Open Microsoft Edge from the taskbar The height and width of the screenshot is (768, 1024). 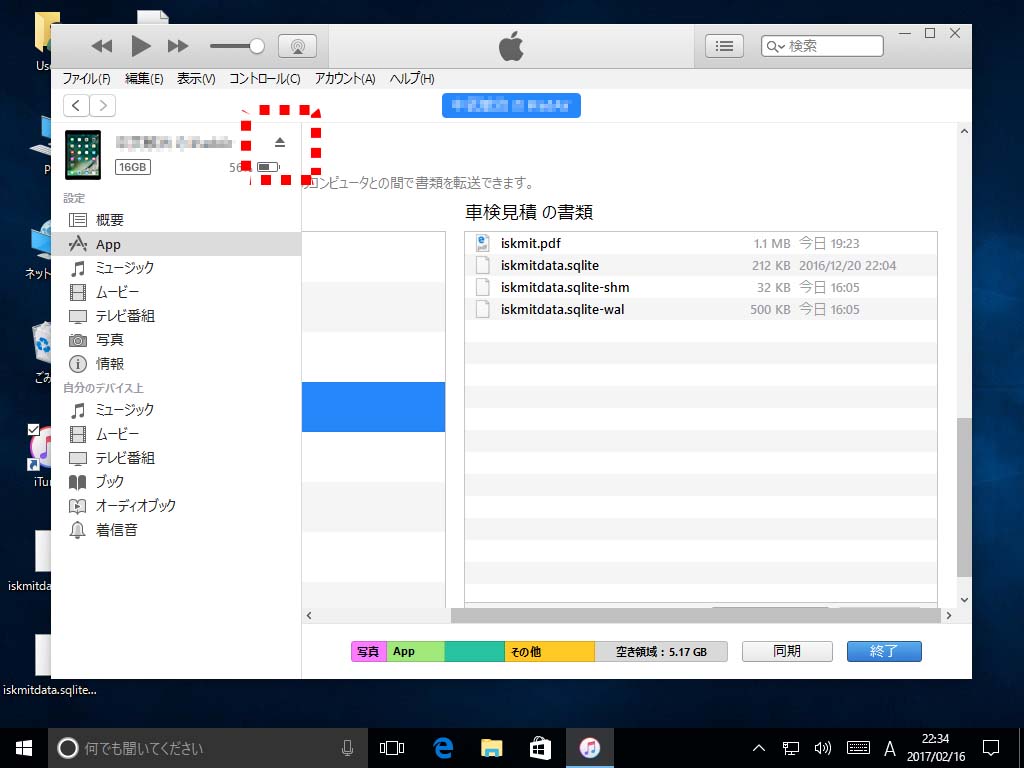point(443,747)
